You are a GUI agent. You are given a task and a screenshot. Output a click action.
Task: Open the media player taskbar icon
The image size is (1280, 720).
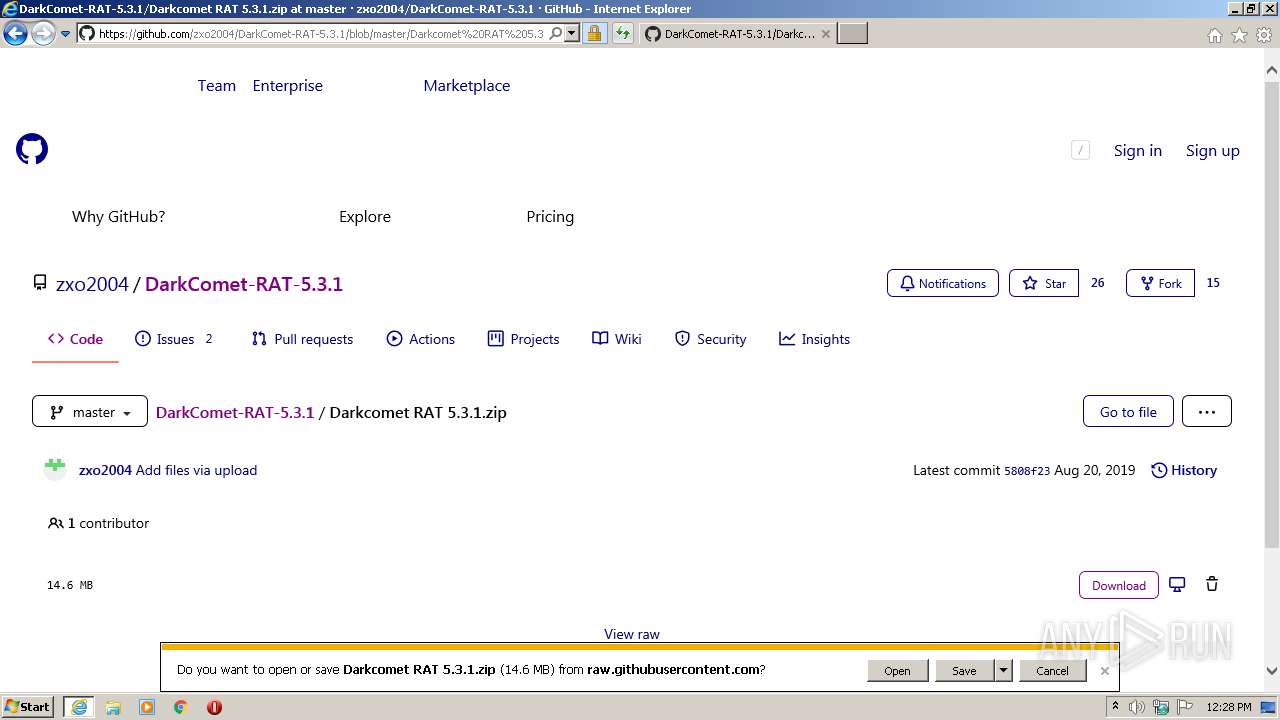coord(147,707)
